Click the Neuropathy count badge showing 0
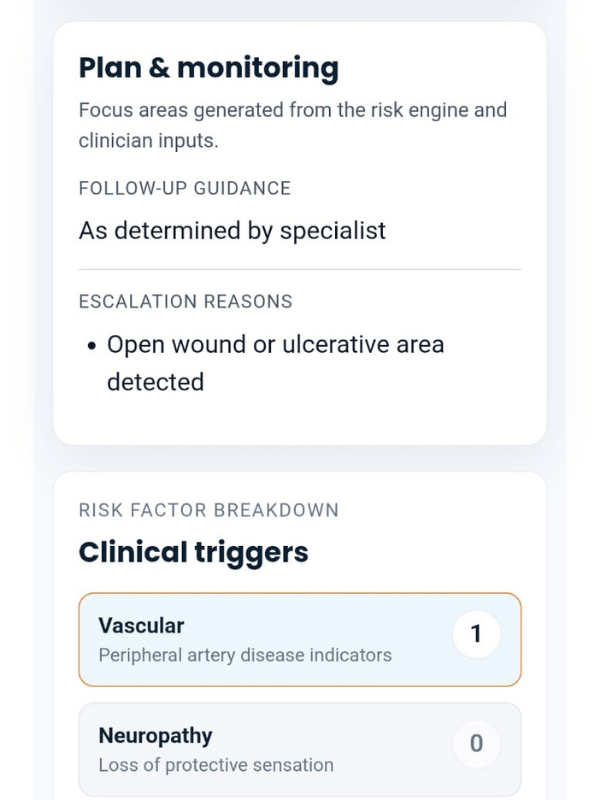 477,743
